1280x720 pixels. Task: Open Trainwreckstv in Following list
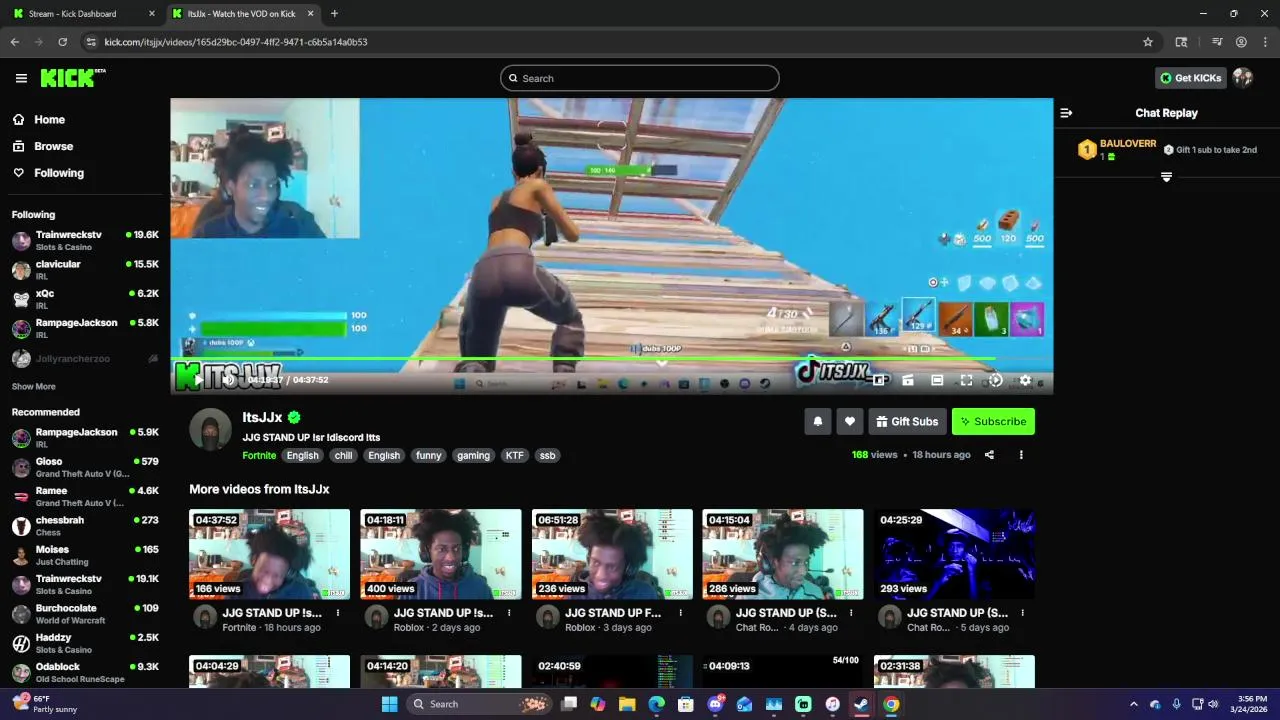pyautogui.click(x=85, y=240)
